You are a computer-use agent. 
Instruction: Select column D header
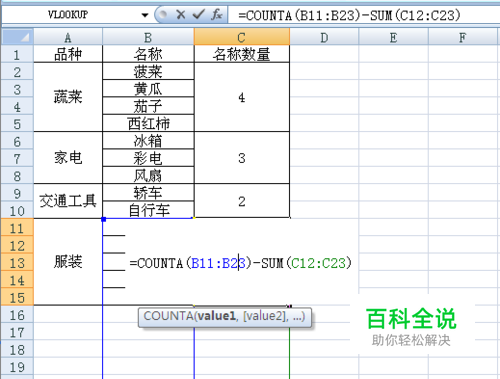click(324, 37)
